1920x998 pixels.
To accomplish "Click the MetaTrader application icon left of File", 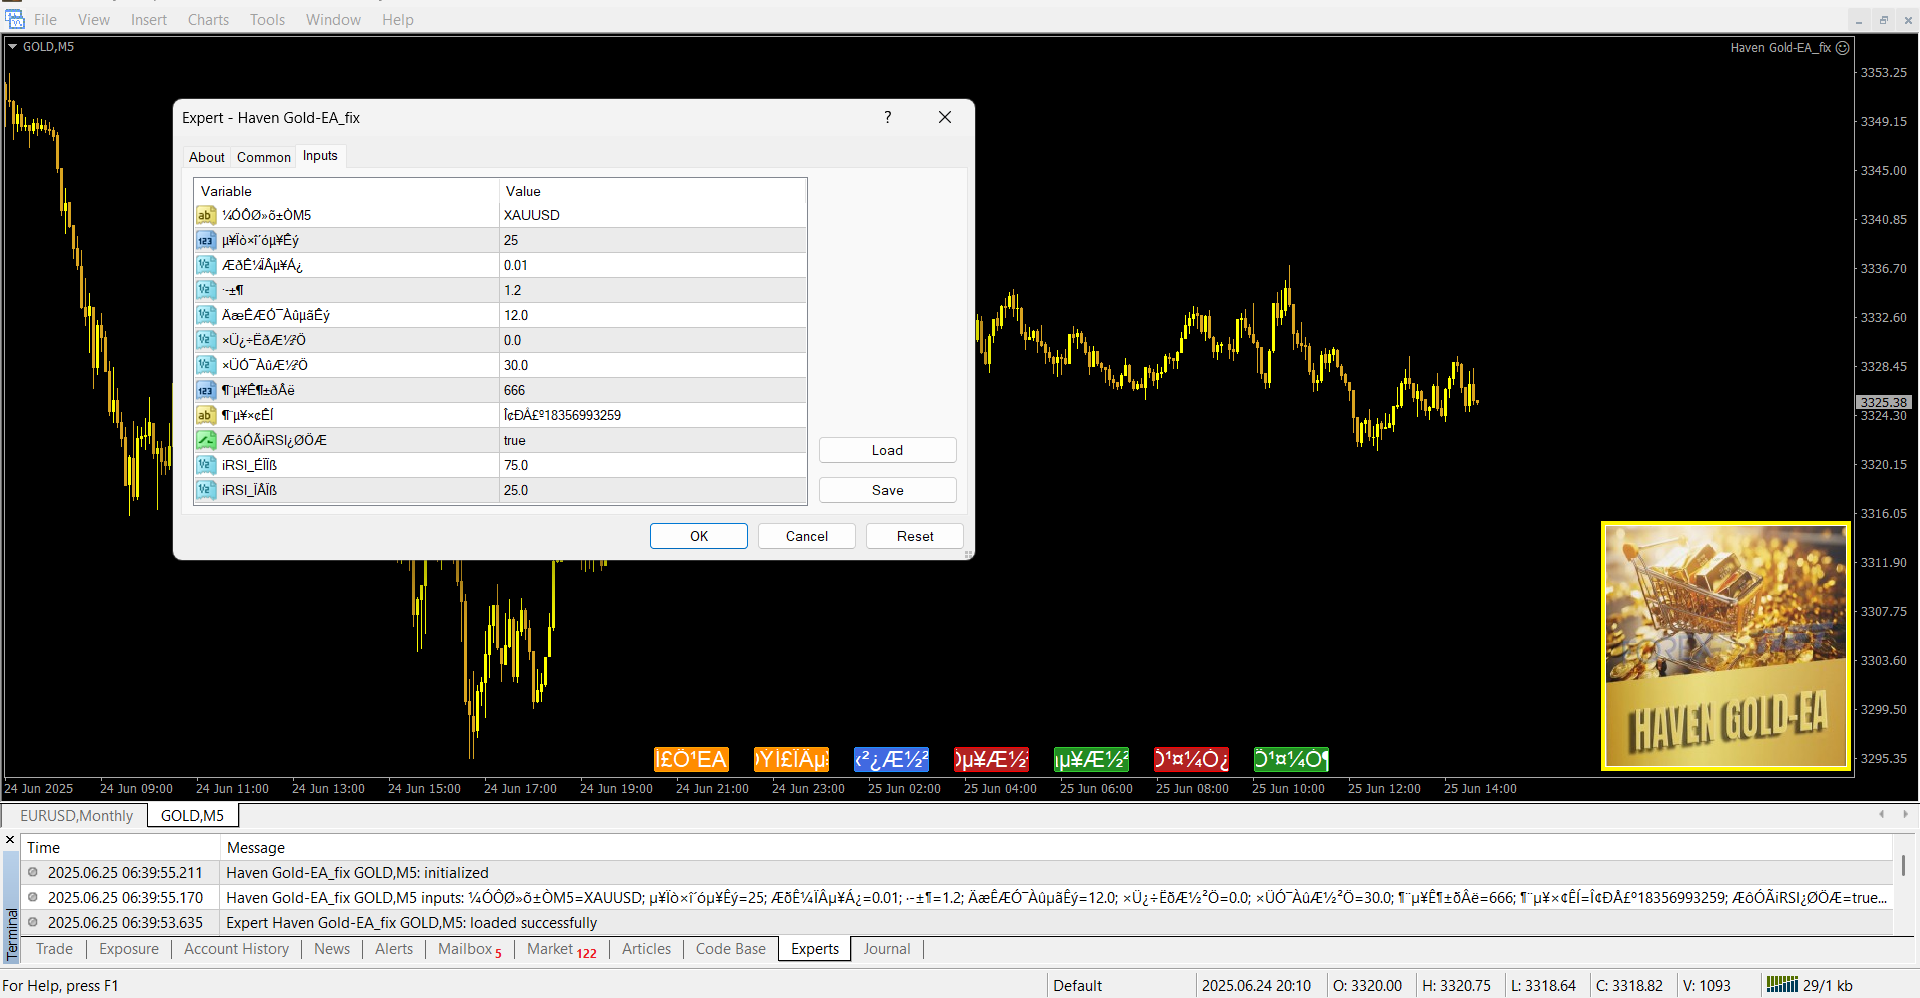I will coord(14,19).
